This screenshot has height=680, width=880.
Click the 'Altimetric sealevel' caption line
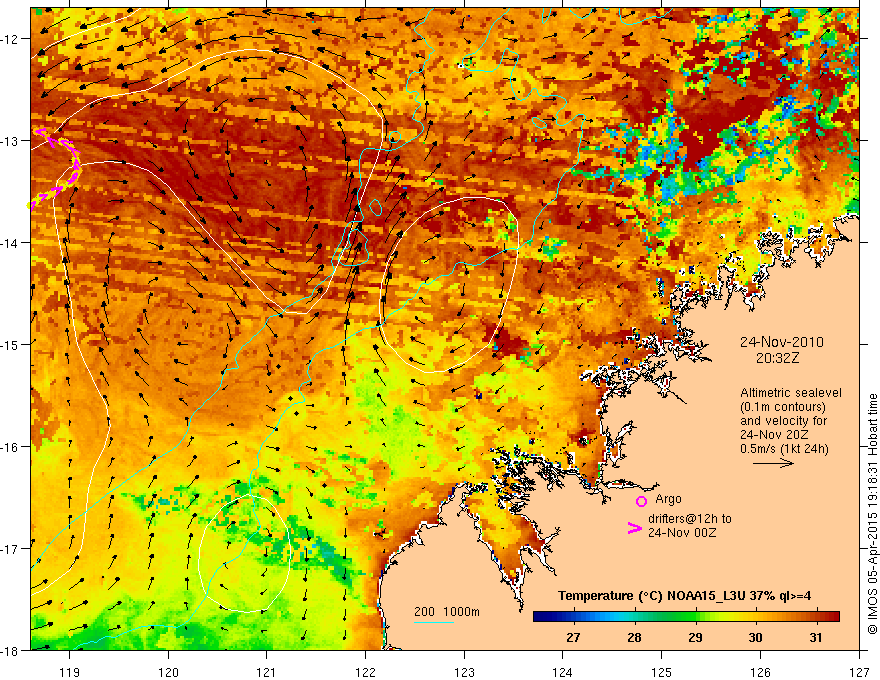(791, 393)
